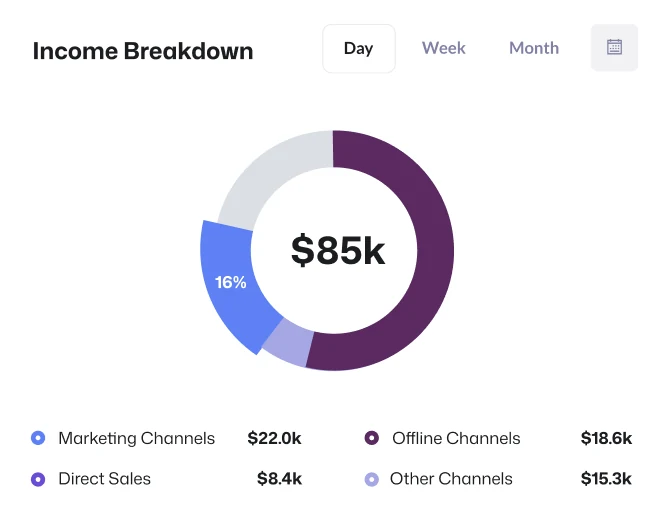Click the small lavender donut segment
The height and width of the screenshot is (523, 668).
tap(290, 344)
